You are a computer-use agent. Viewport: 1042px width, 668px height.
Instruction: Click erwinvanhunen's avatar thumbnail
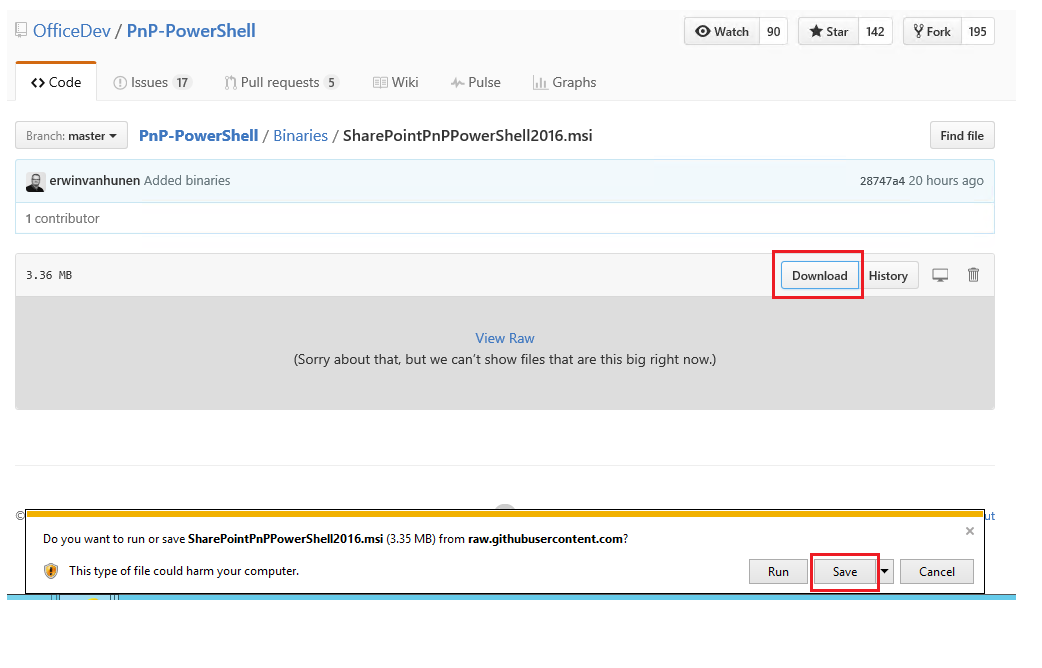(35, 181)
